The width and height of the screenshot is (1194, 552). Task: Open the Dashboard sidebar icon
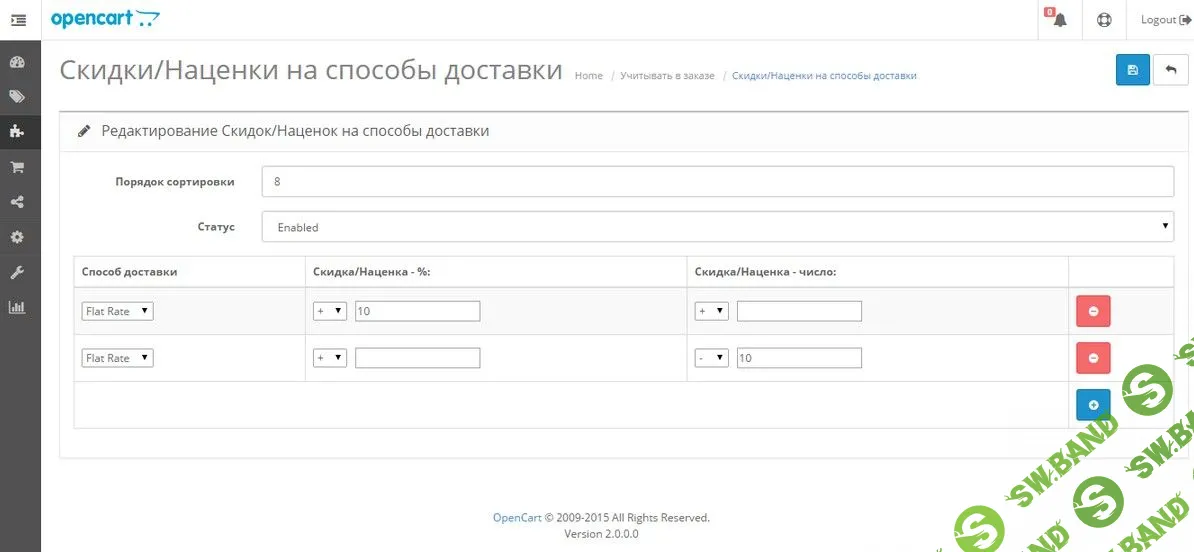[x=17, y=62]
